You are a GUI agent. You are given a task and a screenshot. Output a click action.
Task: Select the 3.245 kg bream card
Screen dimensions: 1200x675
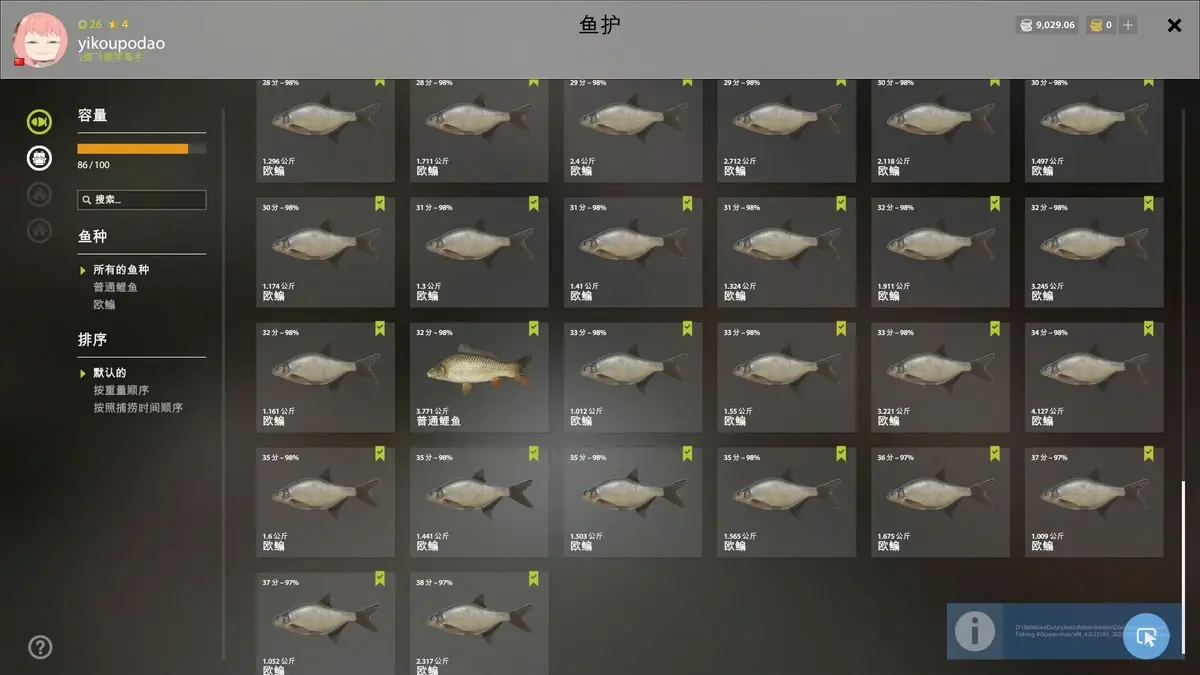click(x=1094, y=251)
